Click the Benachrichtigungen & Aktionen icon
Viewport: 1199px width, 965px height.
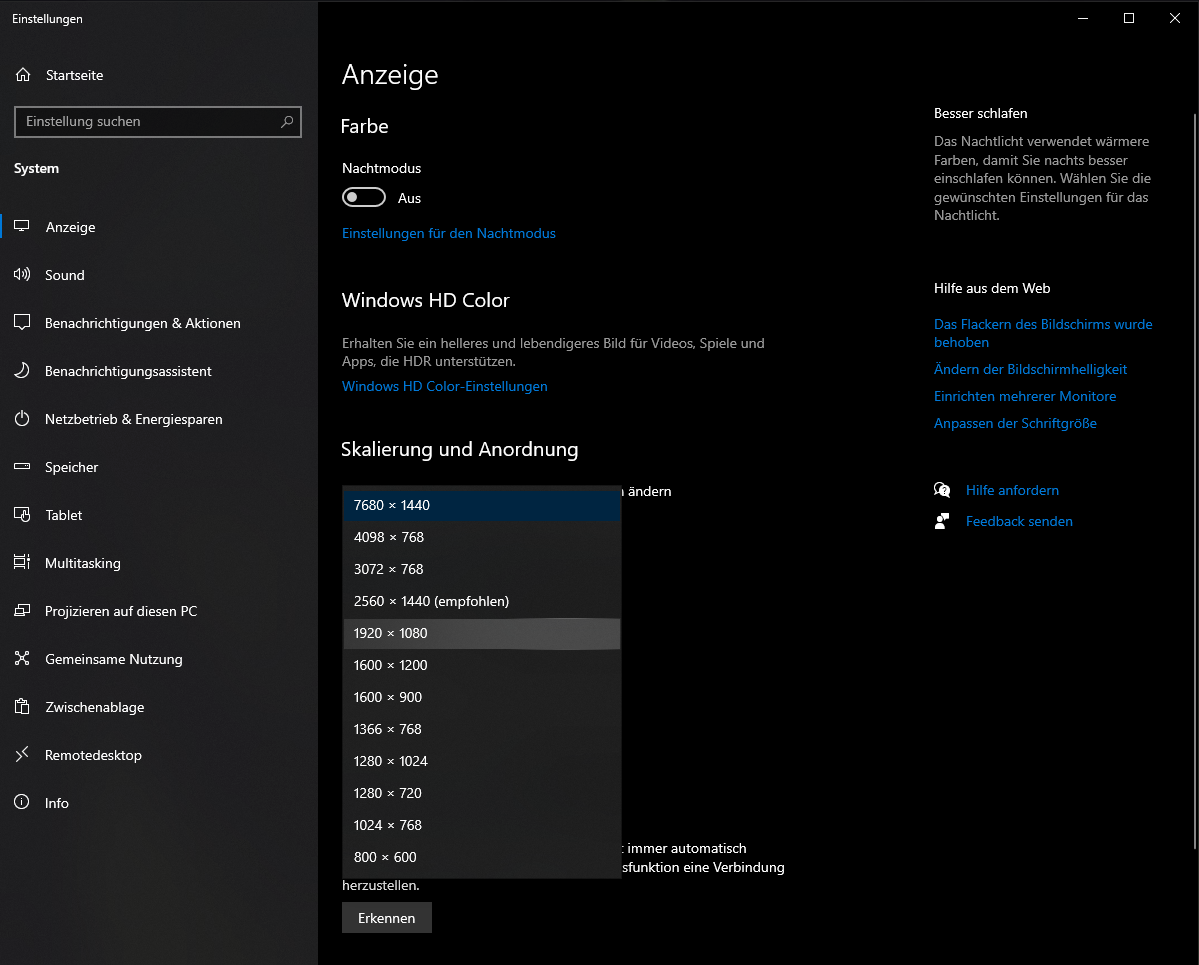[22, 323]
